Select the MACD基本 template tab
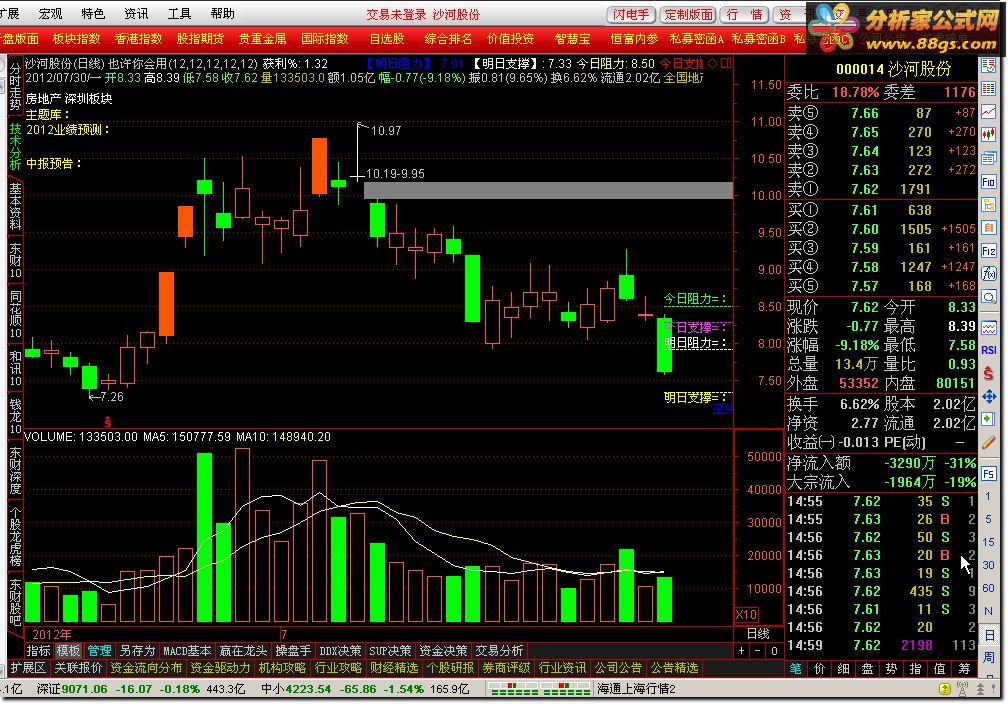This screenshot has height=704, width=1008. pyautogui.click(x=186, y=651)
